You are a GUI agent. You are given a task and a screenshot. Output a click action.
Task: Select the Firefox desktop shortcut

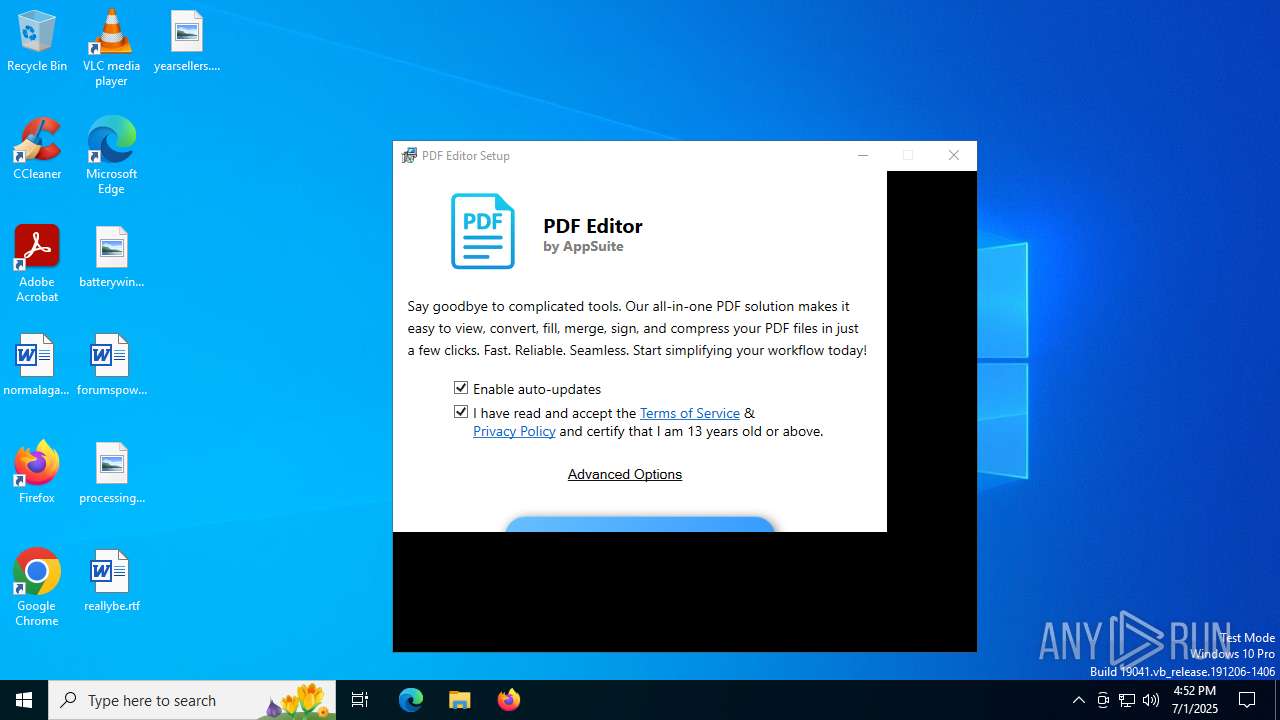pos(37,473)
